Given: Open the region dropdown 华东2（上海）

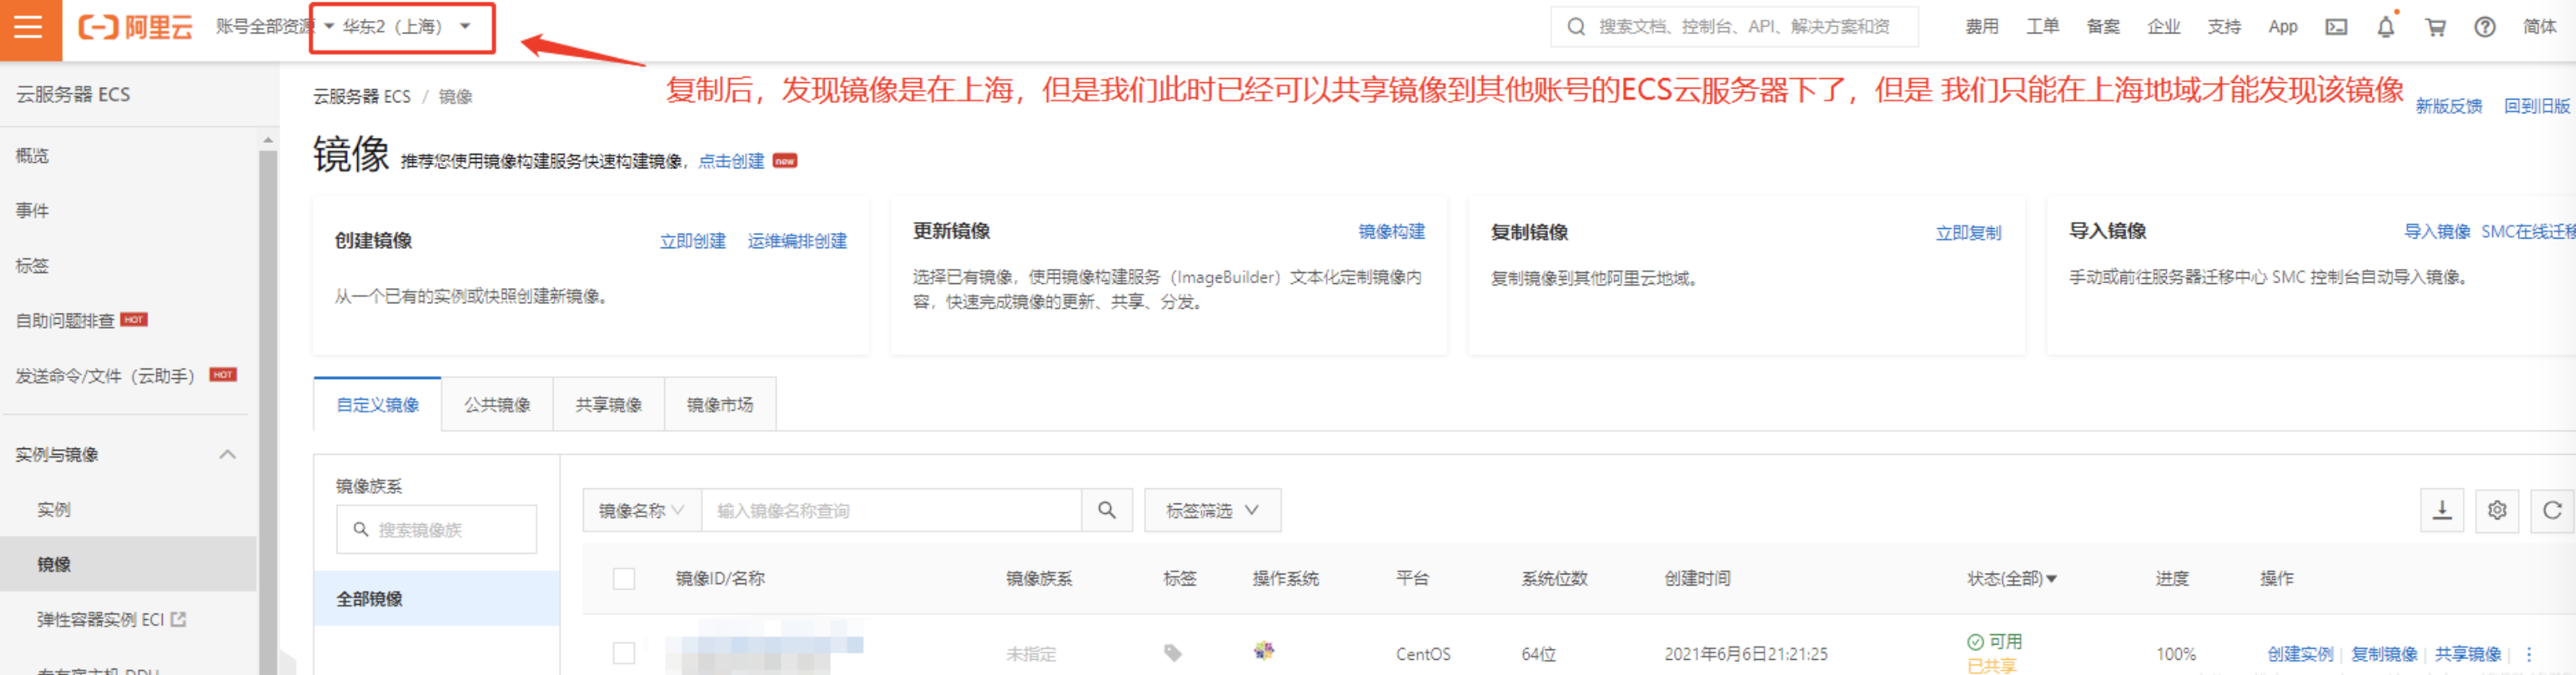Looking at the screenshot, I should click(x=404, y=27).
